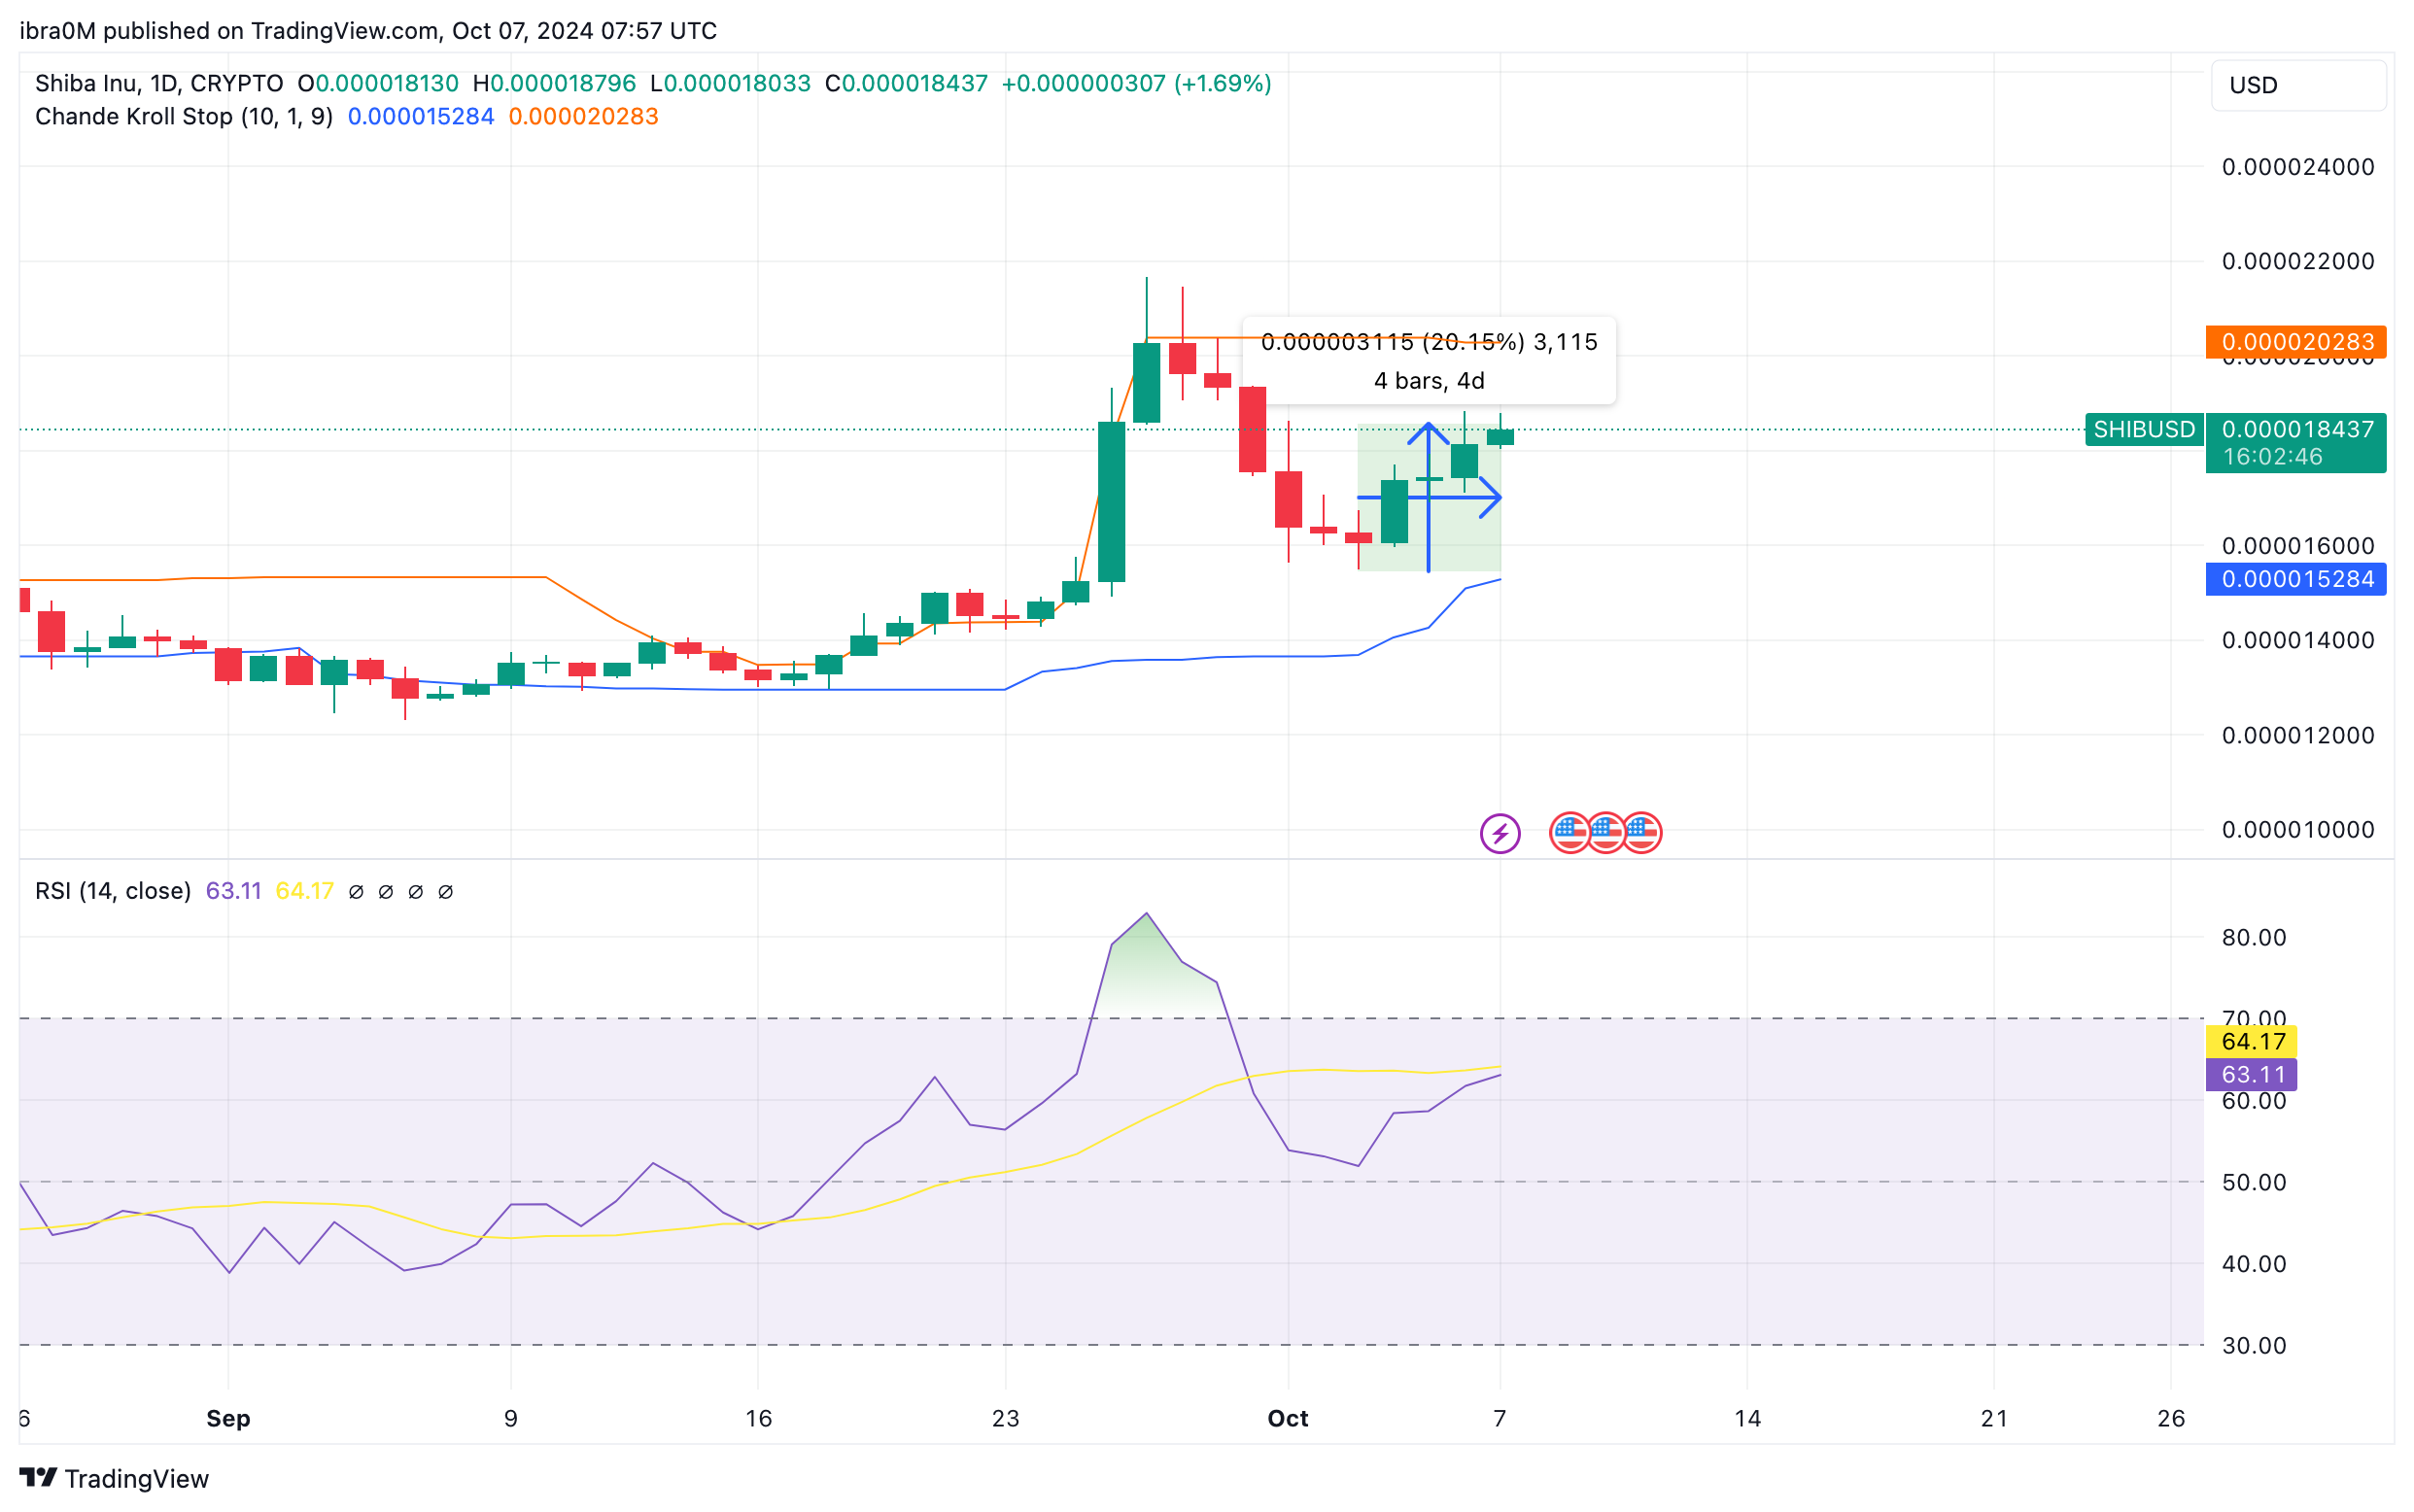Click the orange 0.000020283 price label

click(2296, 342)
